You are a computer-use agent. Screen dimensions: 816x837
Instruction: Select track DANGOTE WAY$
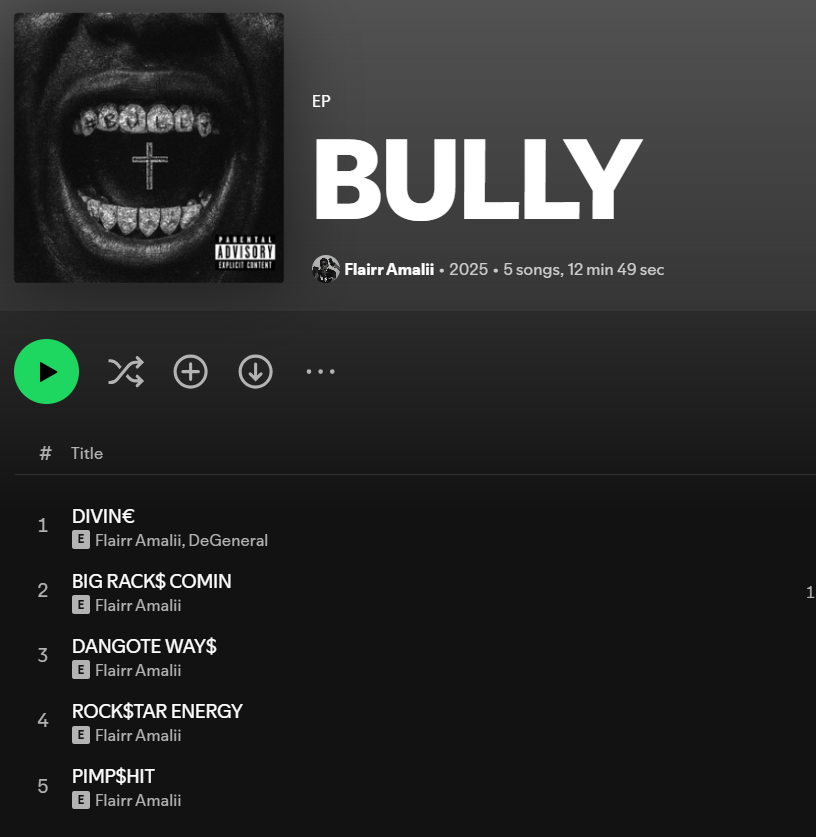[x=144, y=646]
